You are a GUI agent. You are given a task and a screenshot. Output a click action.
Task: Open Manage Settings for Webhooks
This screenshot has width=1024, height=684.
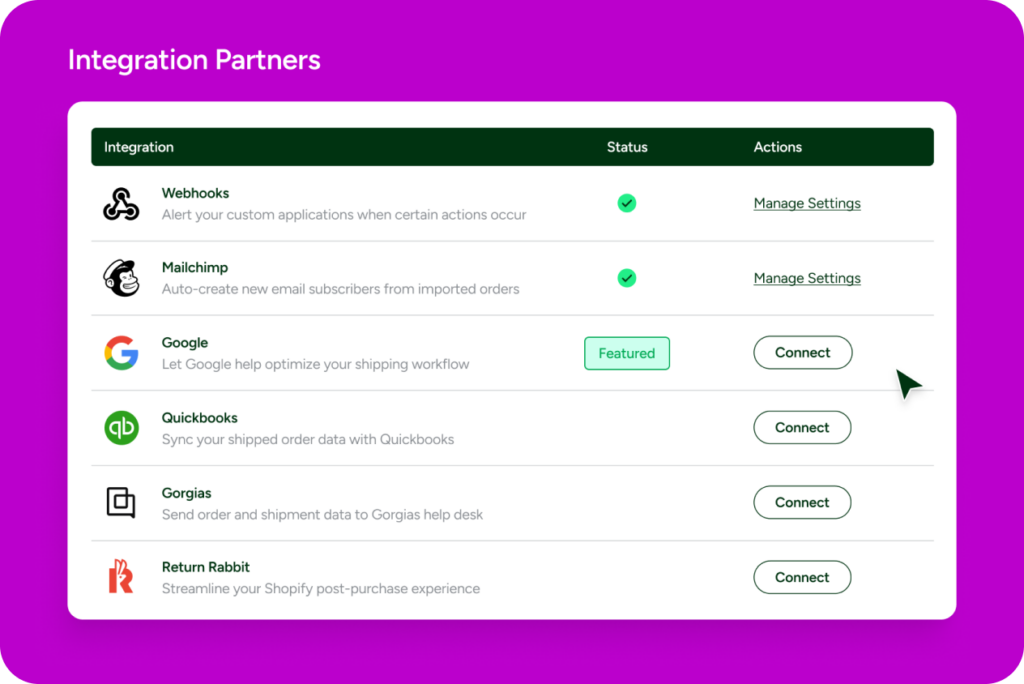pyautogui.click(x=807, y=203)
